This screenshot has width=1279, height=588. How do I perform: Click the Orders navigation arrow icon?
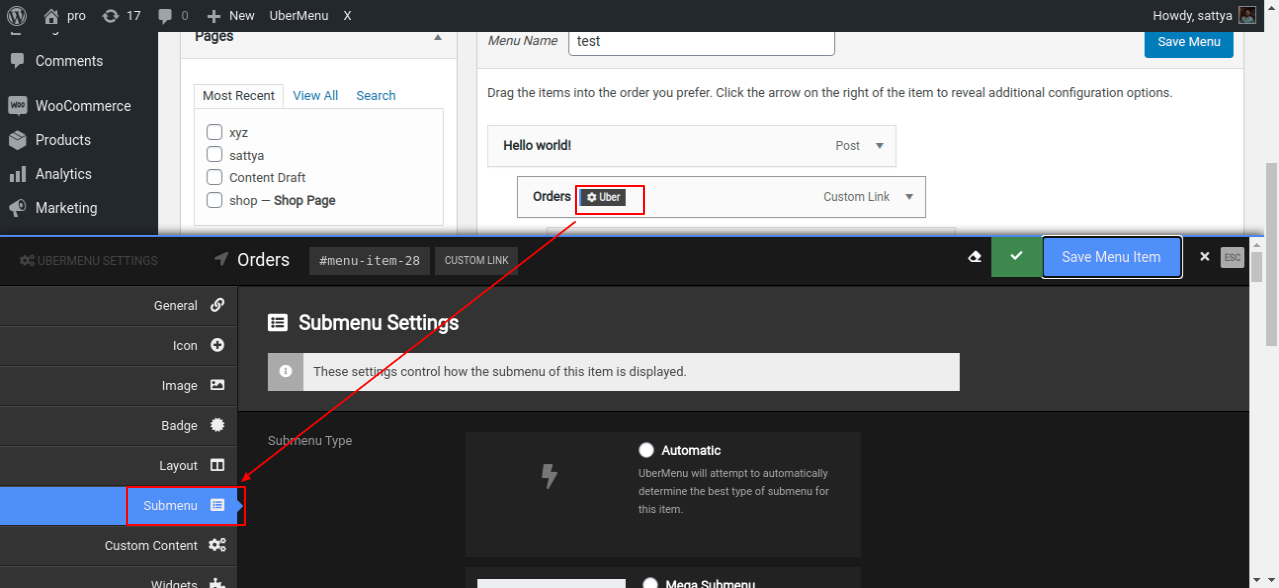coord(222,259)
